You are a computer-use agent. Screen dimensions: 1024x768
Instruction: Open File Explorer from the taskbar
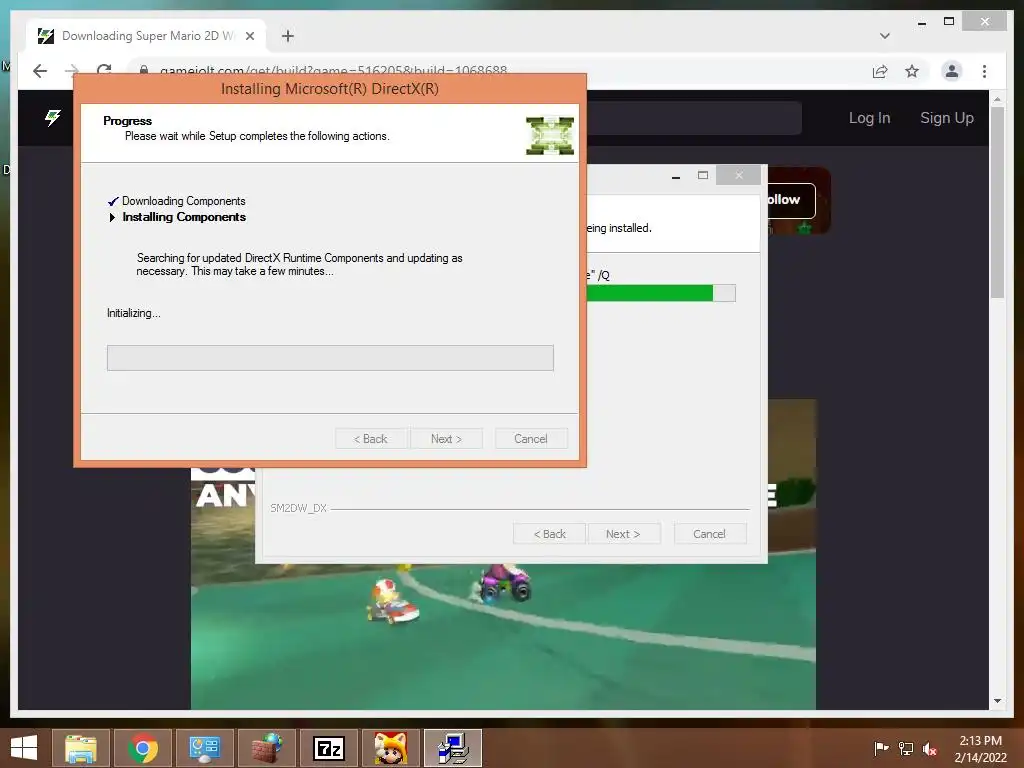tap(81, 748)
